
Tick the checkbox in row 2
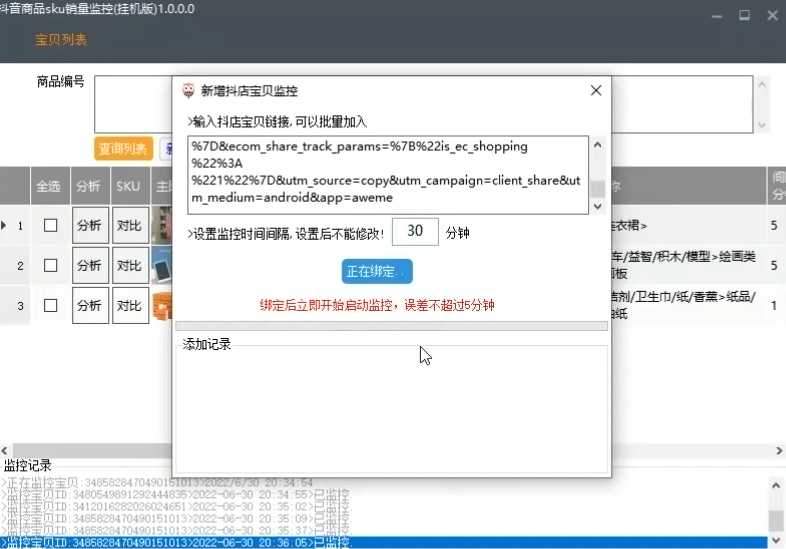pyautogui.click(x=50, y=265)
